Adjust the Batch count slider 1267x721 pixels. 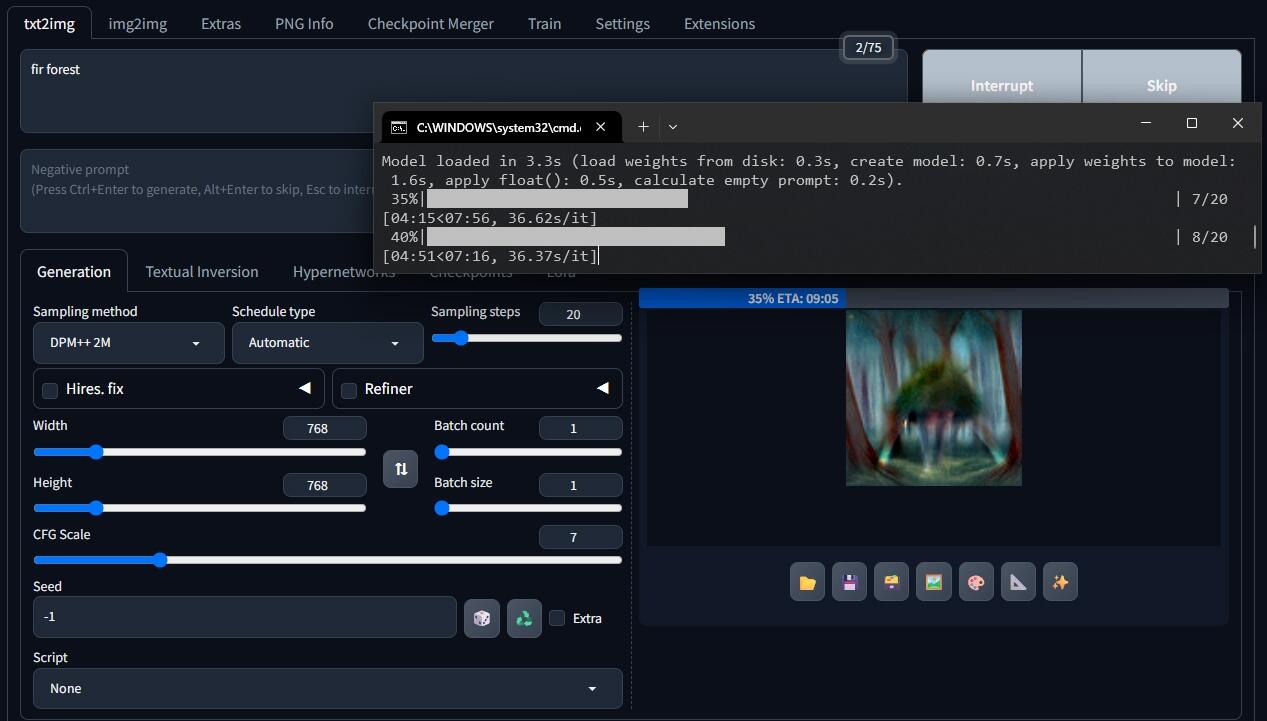click(x=528, y=452)
